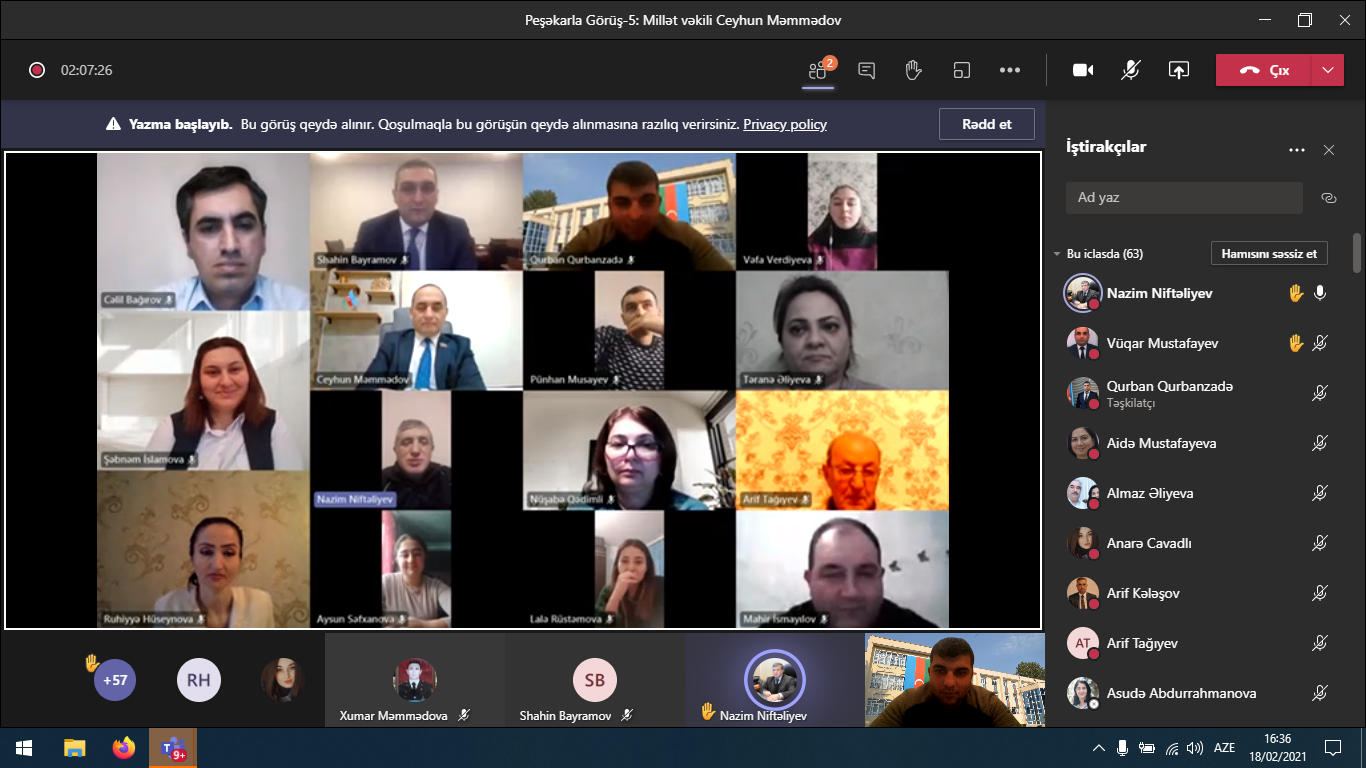1366x768 pixels.
Task: Click the raise hand icon
Action: pos(913,70)
